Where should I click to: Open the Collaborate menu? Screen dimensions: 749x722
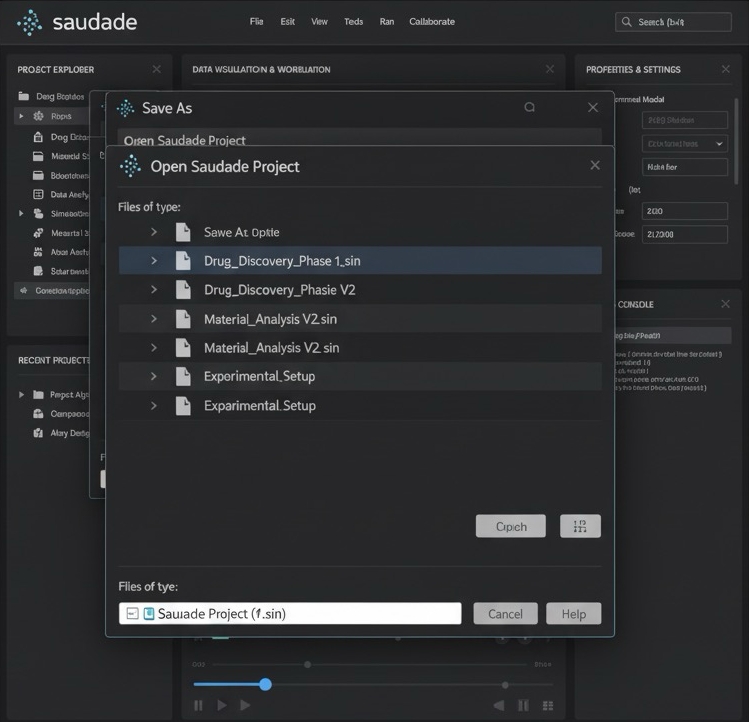coord(431,22)
